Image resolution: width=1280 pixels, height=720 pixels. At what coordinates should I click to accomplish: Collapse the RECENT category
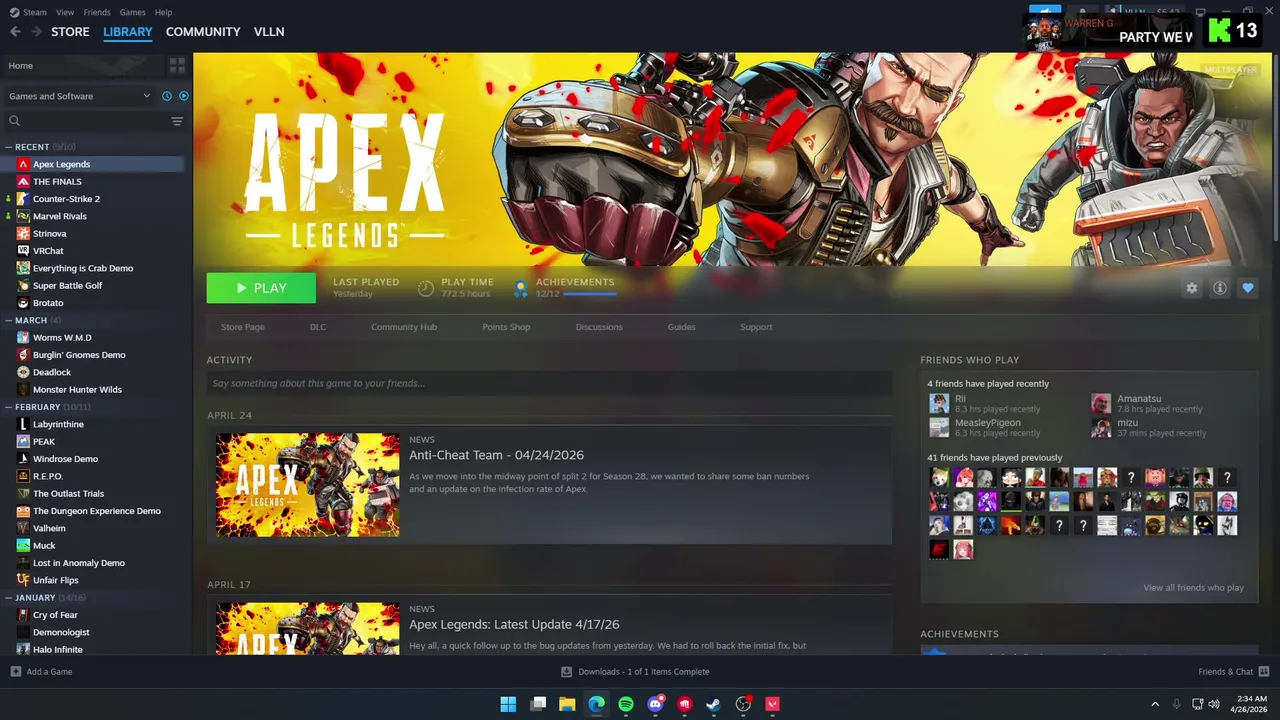(x=9, y=147)
